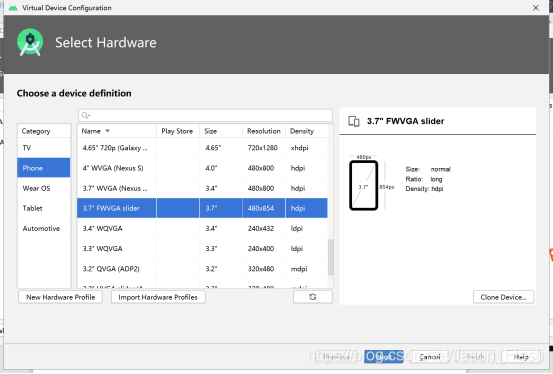The width and height of the screenshot is (553, 374).
Task: Select 4.65" 720p (Galaxy) device row
Action: click(x=202, y=147)
